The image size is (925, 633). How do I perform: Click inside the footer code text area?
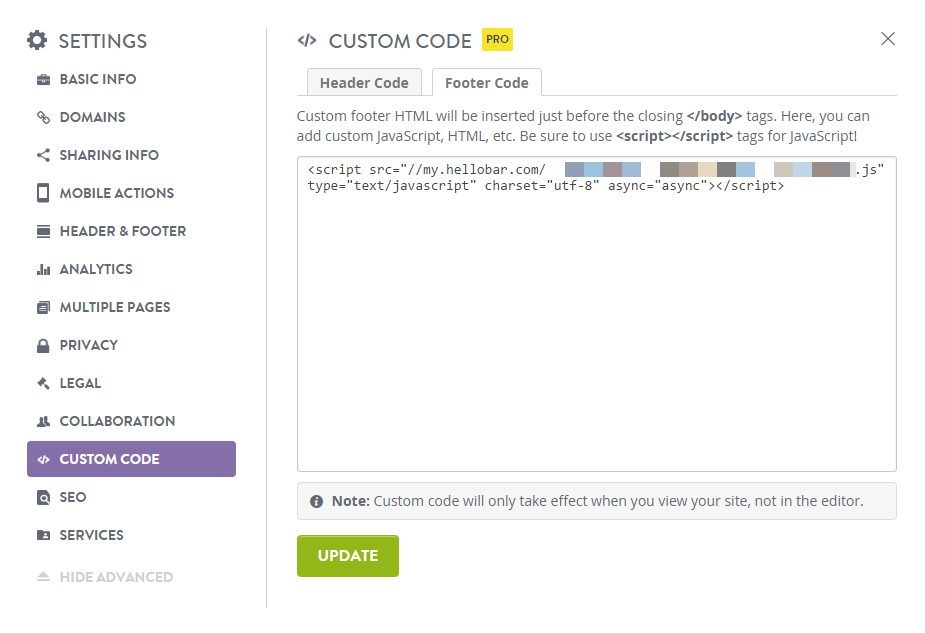[x=596, y=314]
